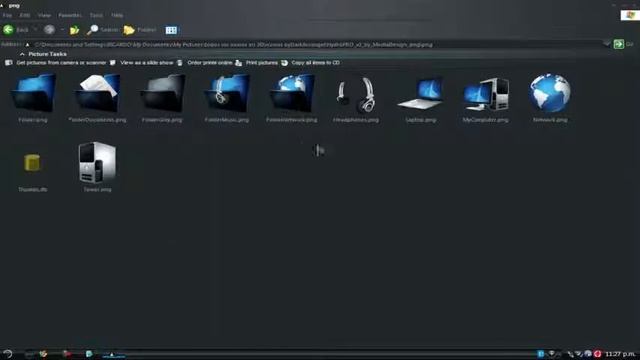The image size is (640, 360).
Task: Click the order prints task icon
Action: click(180, 63)
